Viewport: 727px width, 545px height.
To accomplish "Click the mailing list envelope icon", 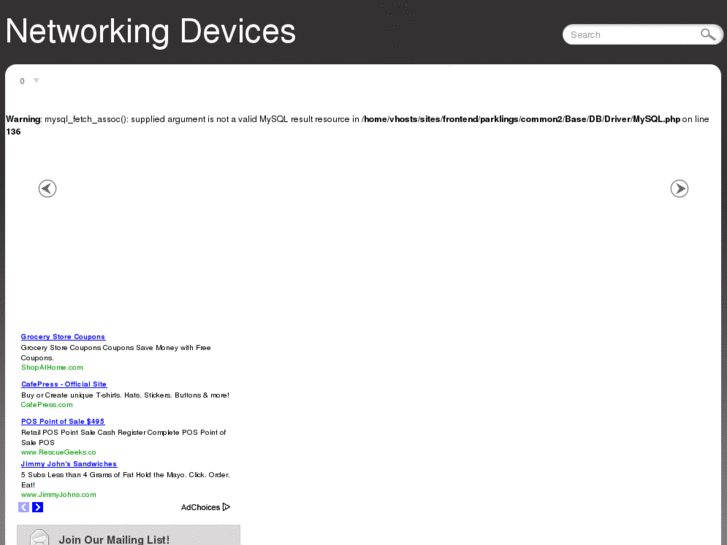I will (x=39, y=537).
